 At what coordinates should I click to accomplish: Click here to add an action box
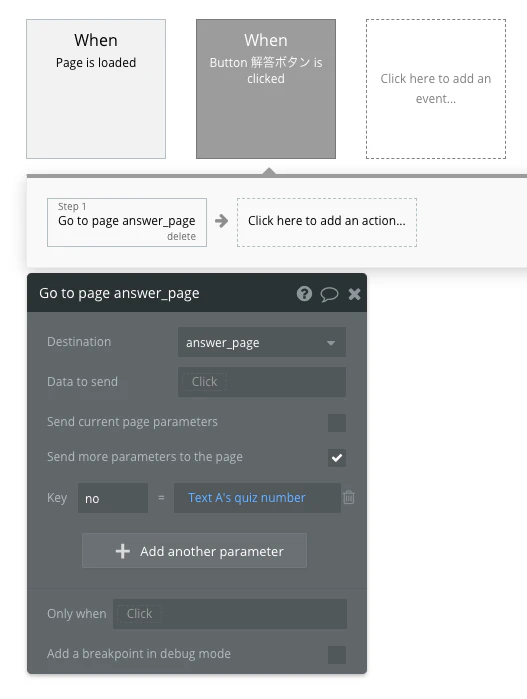tap(327, 222)
